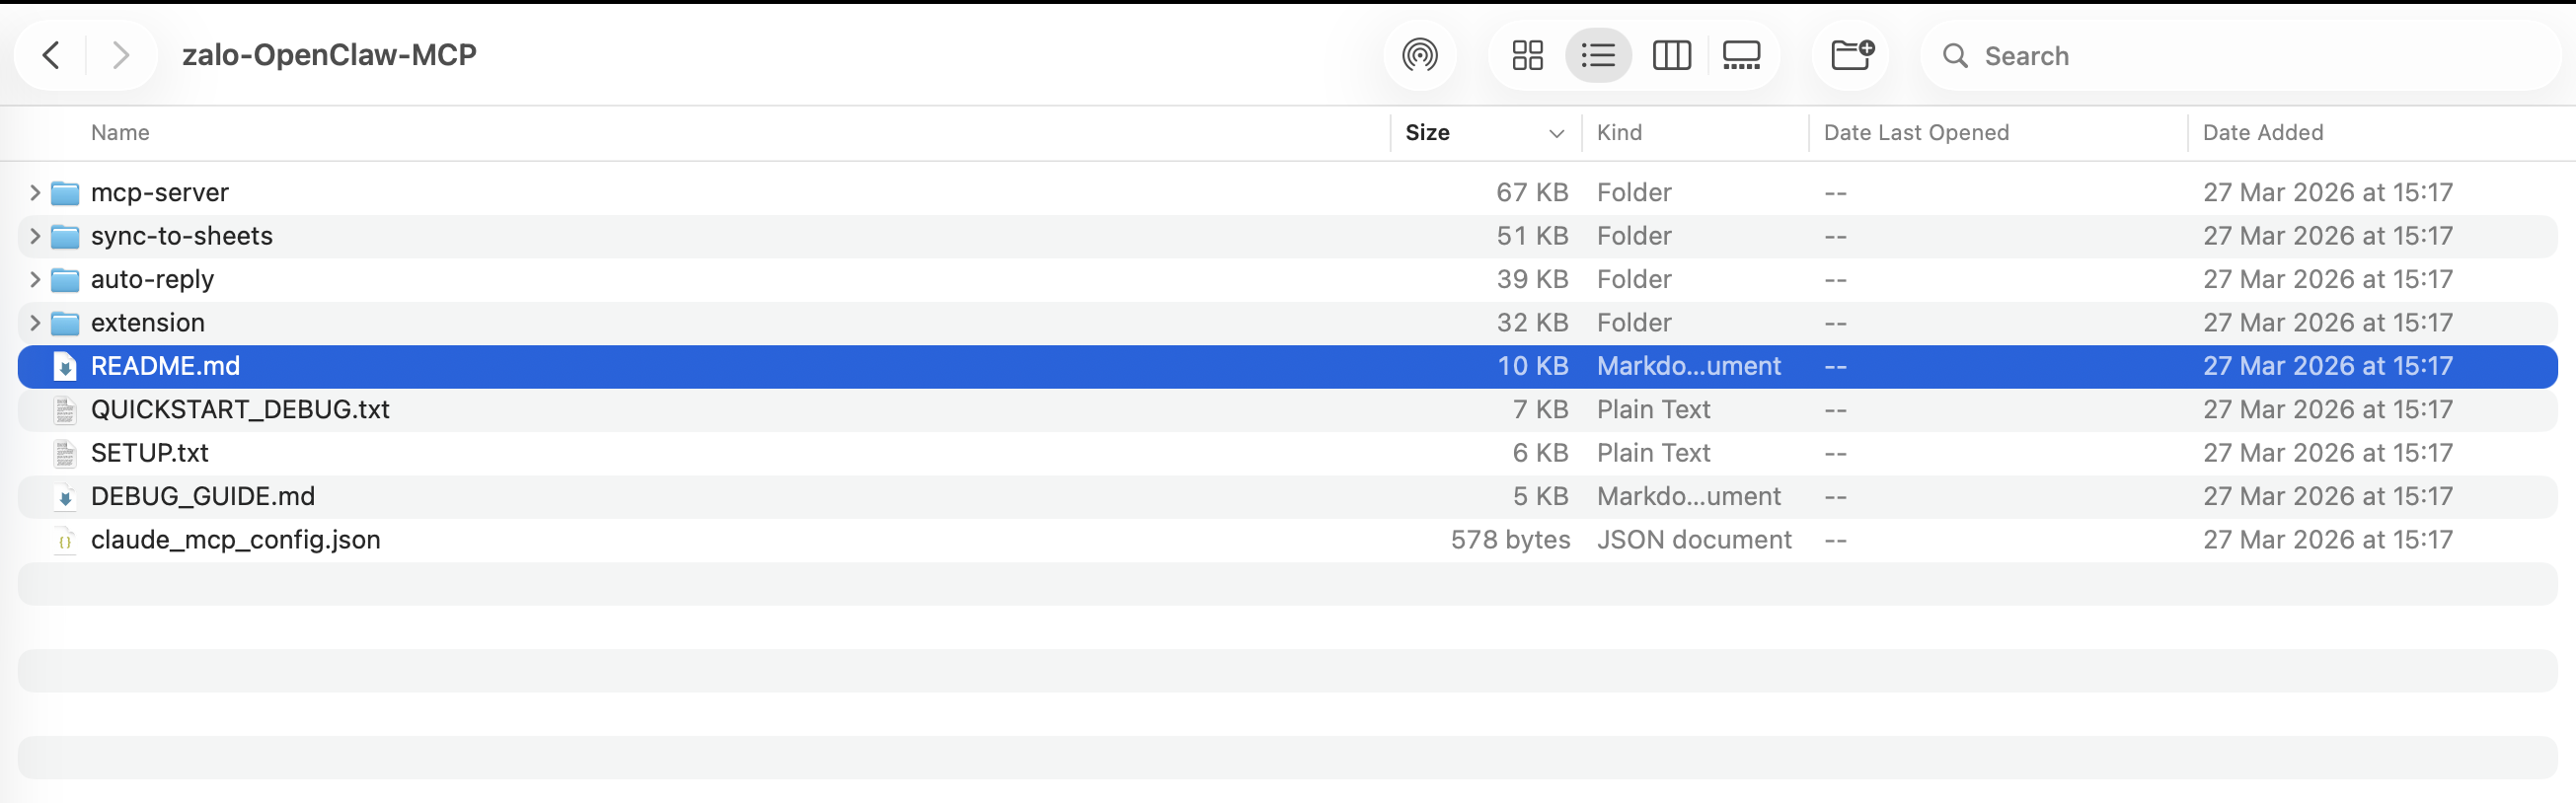
Task: Select the SETUP.txt file icon
Action: point(65,453)
